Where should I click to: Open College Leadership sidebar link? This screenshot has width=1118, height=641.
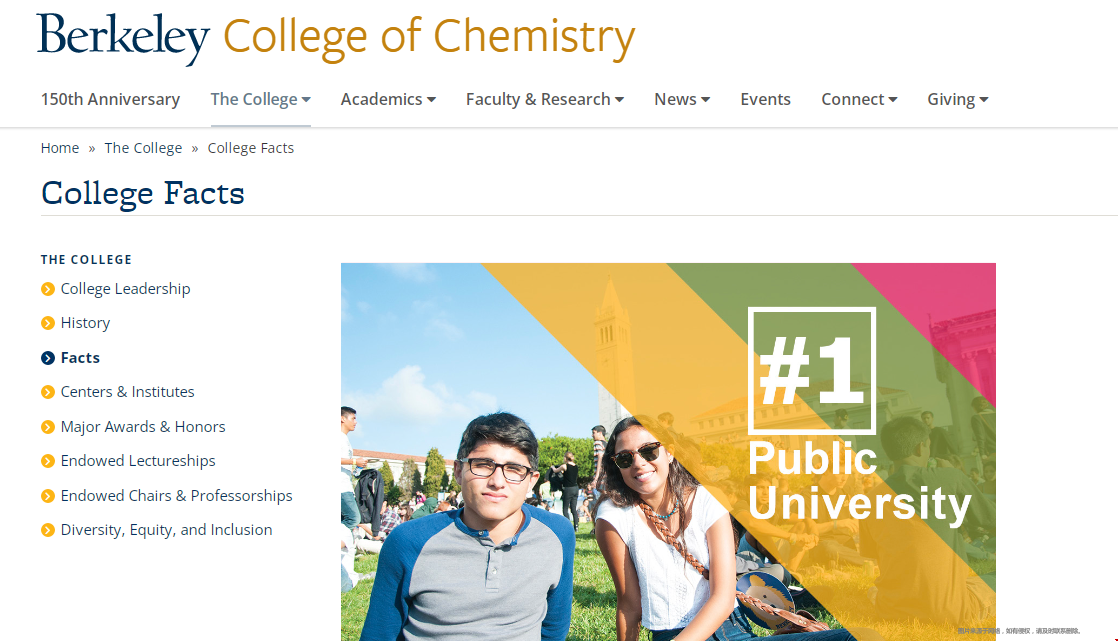click(125, 289)
